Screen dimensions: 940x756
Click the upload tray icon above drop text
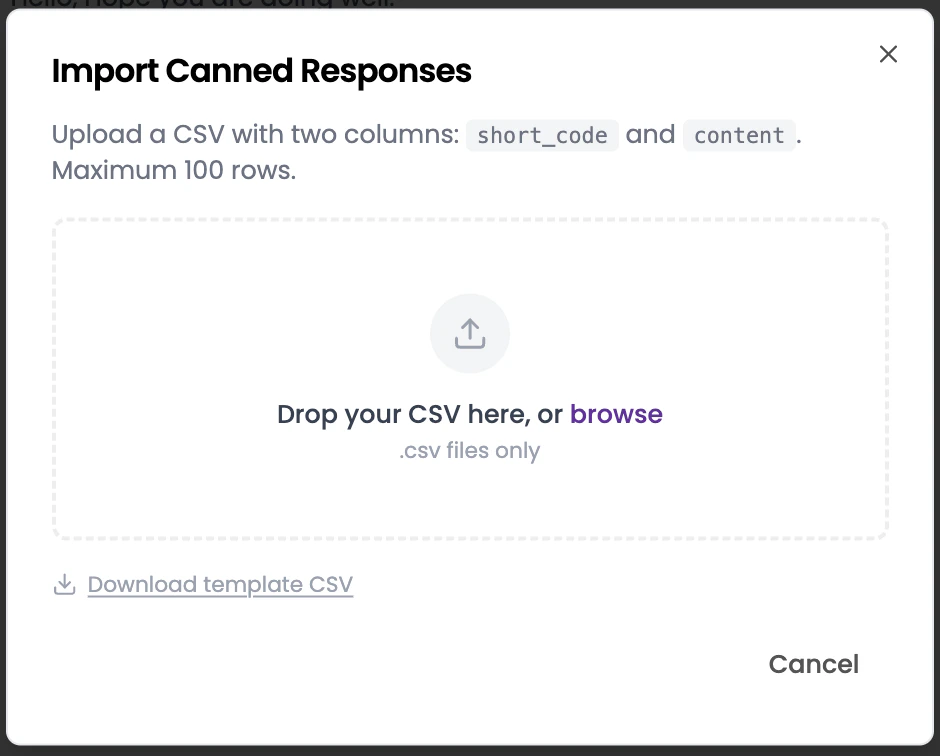[x=469, y=332]
